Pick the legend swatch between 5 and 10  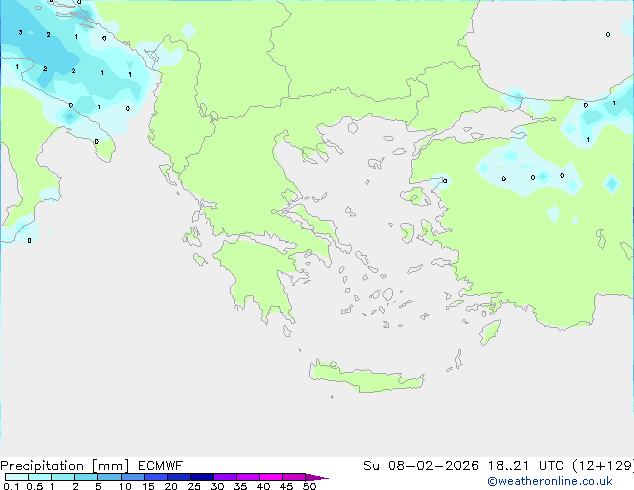[109, 477]
